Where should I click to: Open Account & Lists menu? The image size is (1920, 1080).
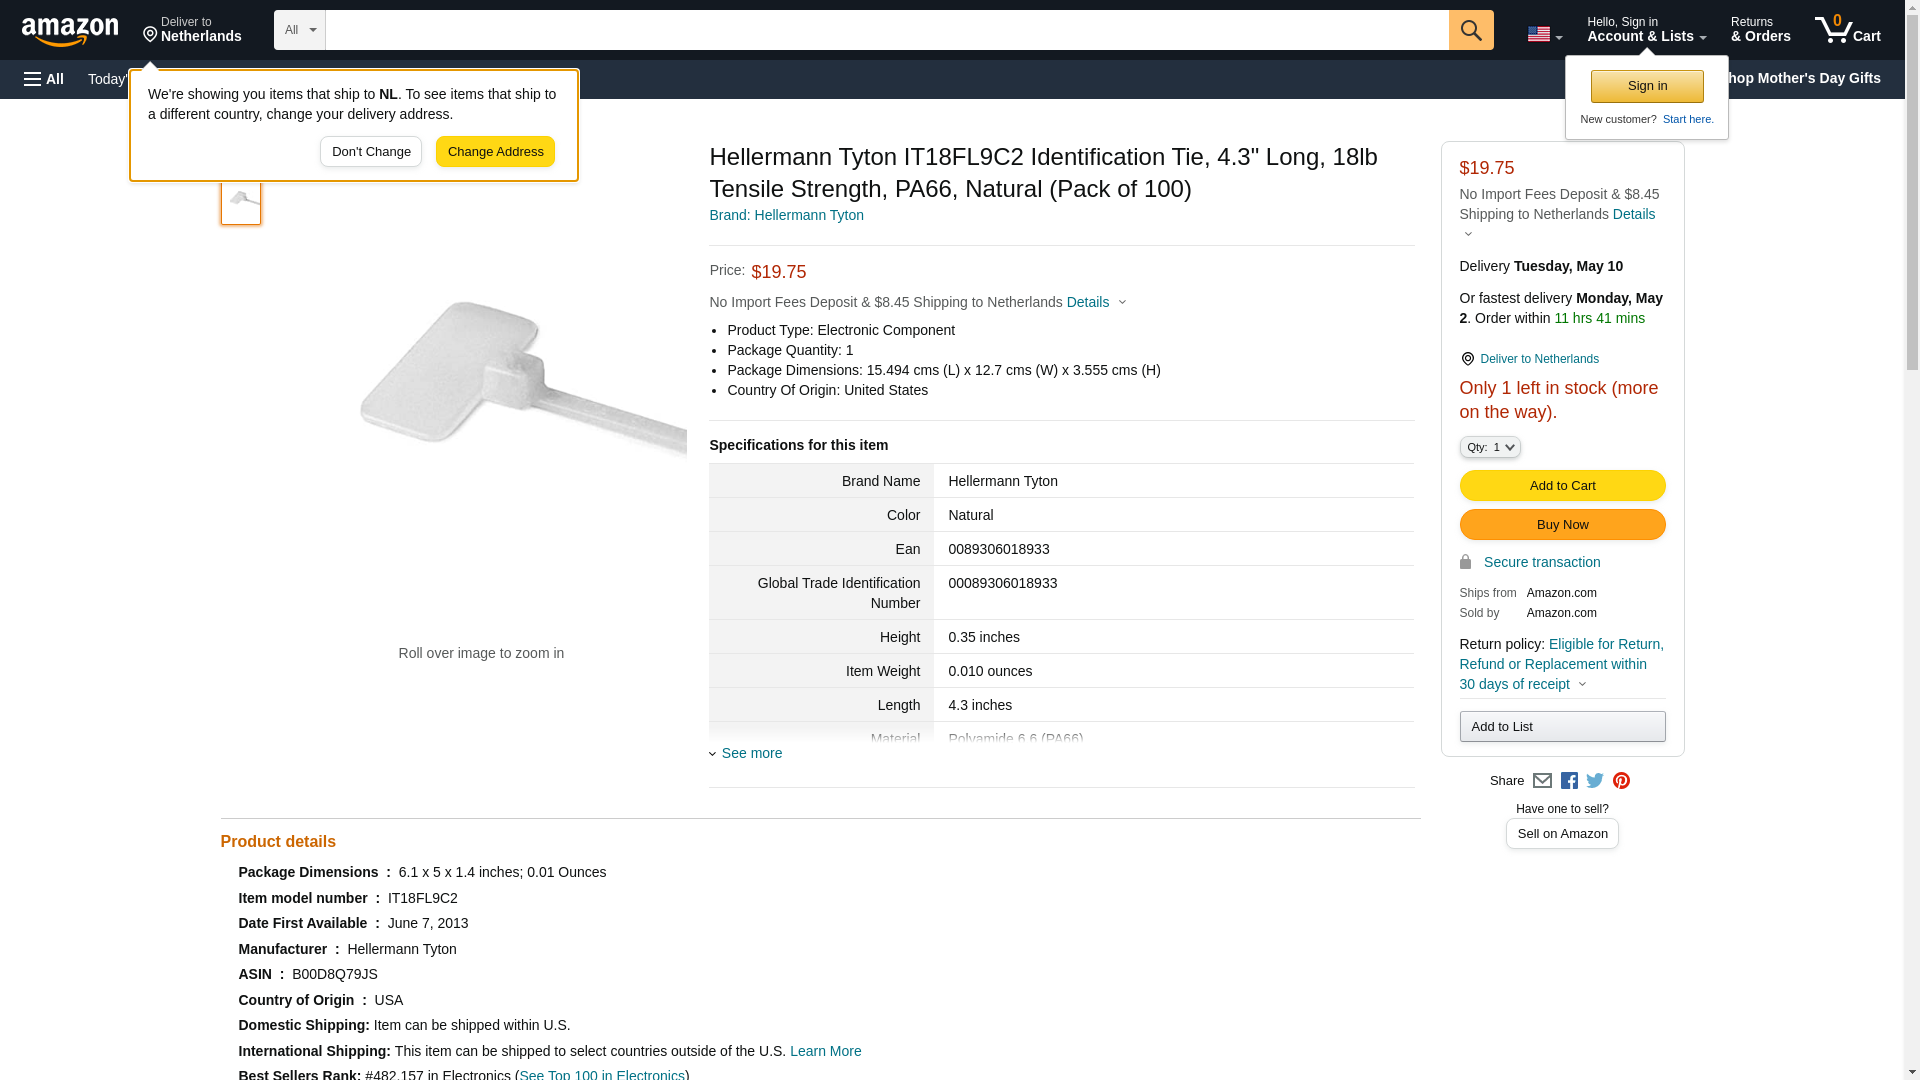click(1646, 30)
